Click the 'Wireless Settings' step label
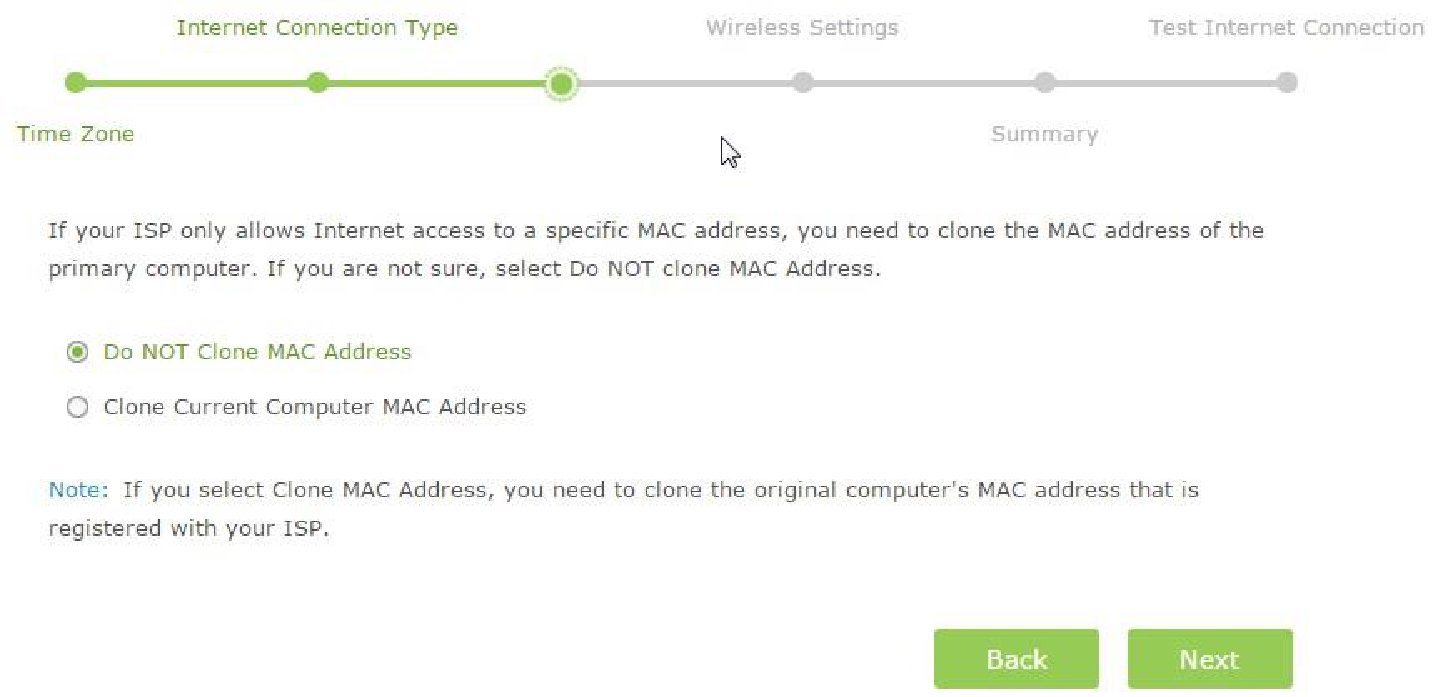This screenshot has height=697, width=1433. pyautogui.click(x=801, y=28)
